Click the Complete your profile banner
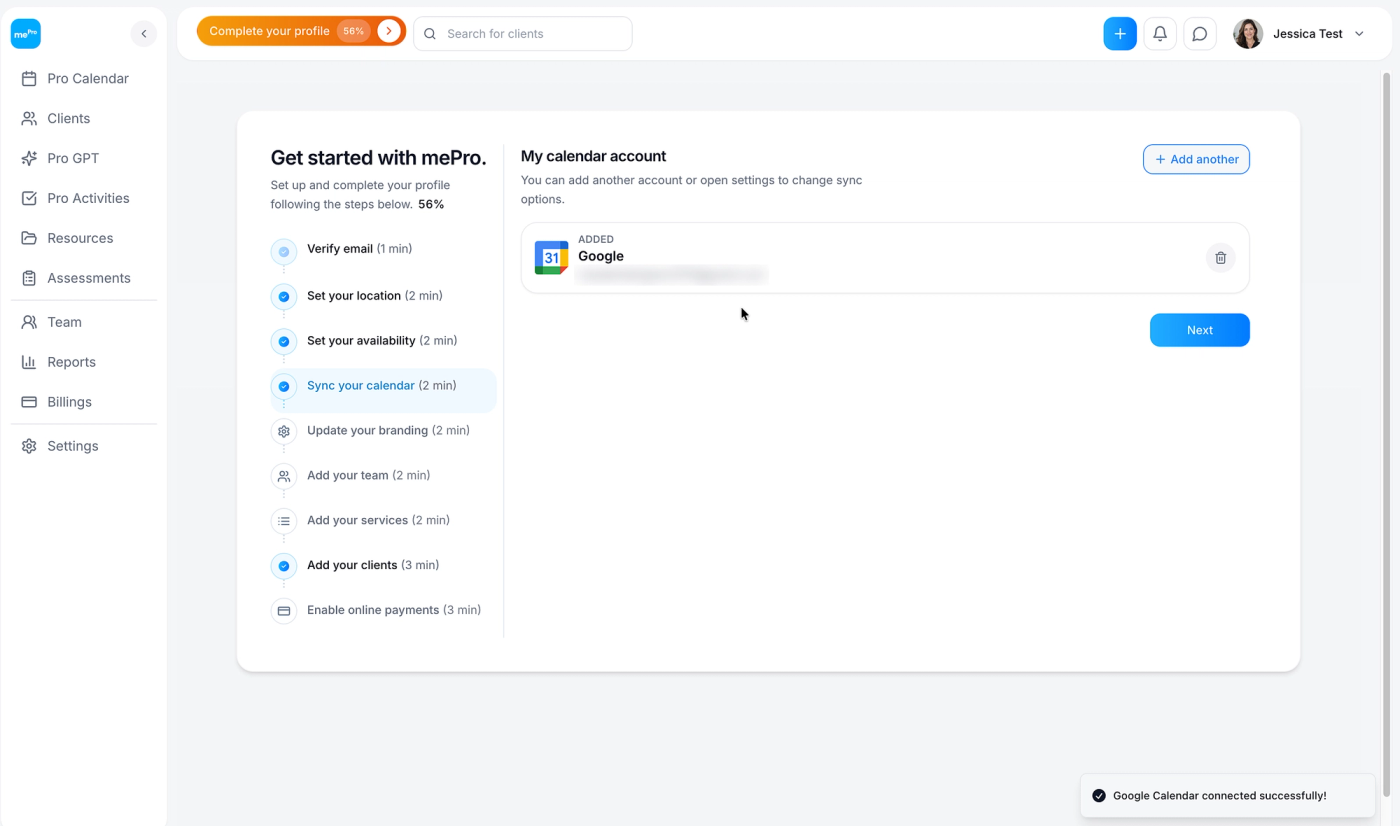This screenshot has width=1400, height=826. tap(301, 31)
